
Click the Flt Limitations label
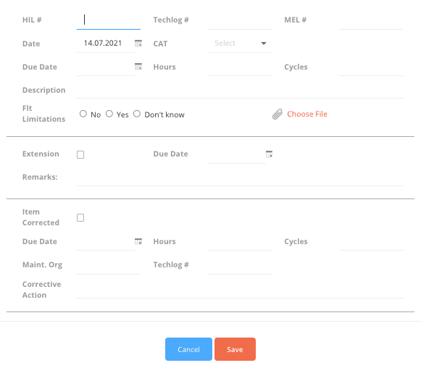(44, 114)
